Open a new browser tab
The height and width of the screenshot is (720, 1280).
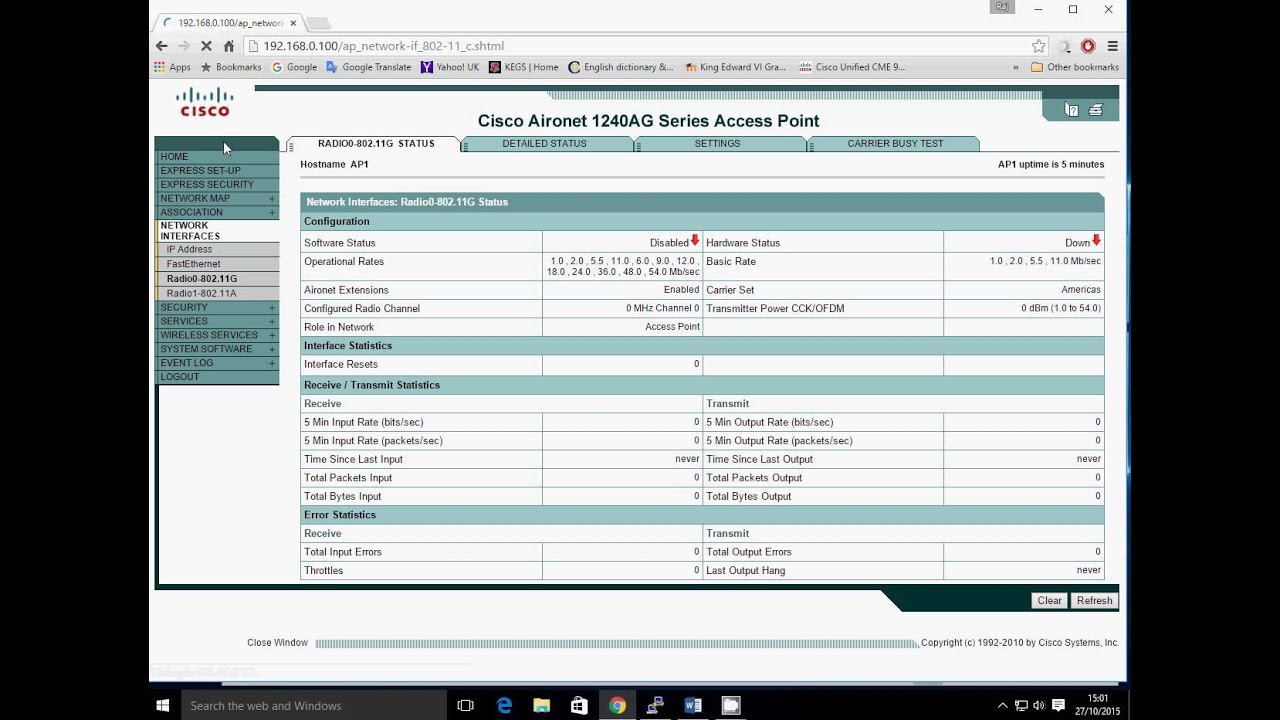tap(318, 22)
